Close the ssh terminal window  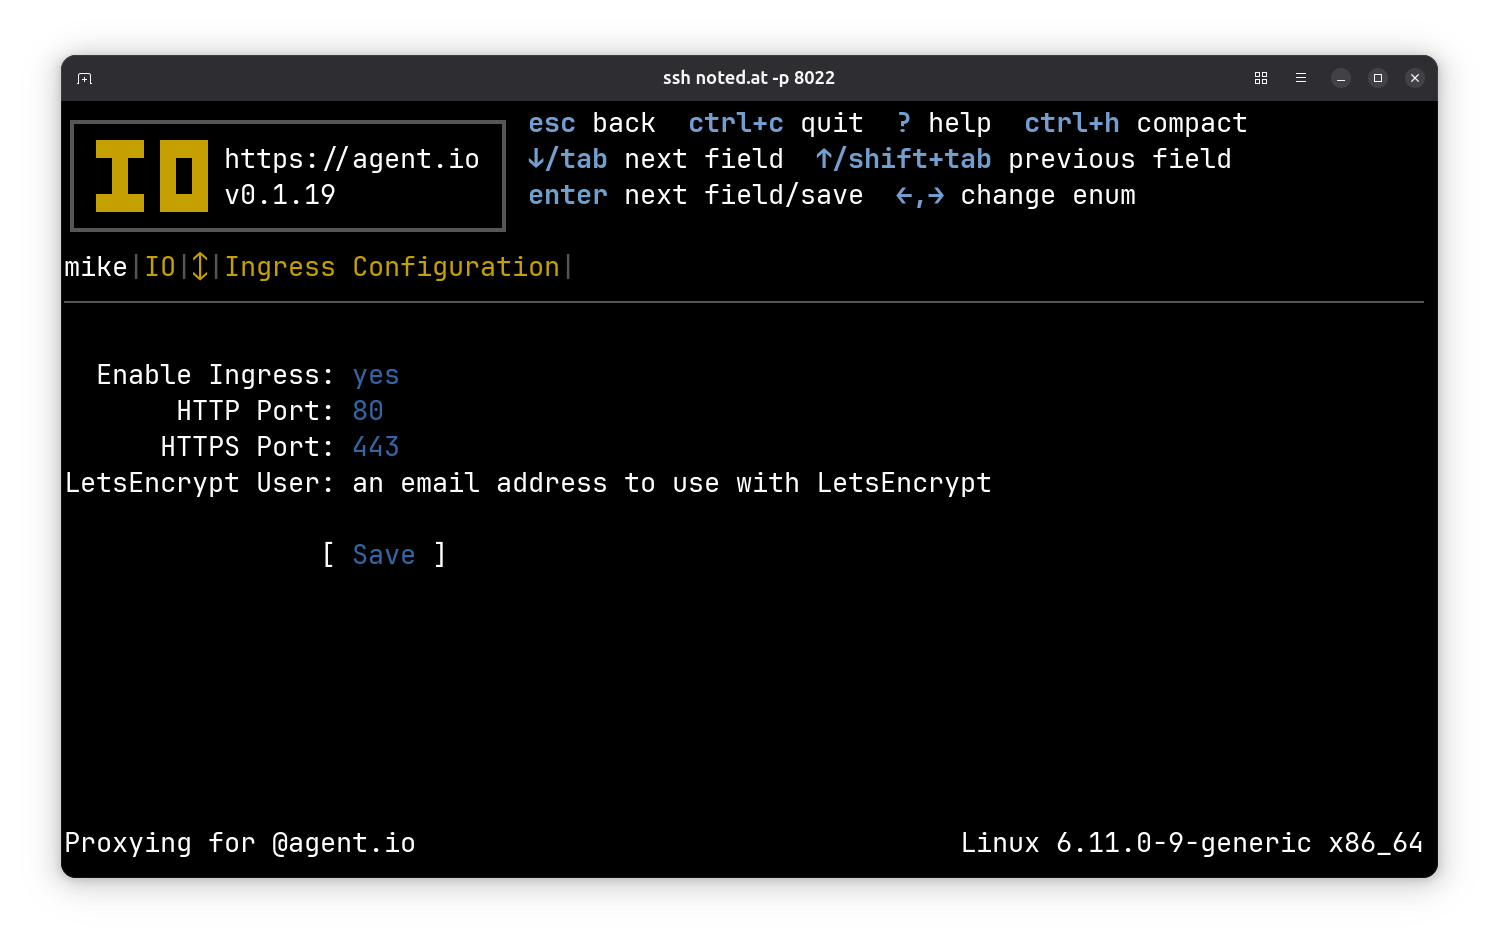1415,78
